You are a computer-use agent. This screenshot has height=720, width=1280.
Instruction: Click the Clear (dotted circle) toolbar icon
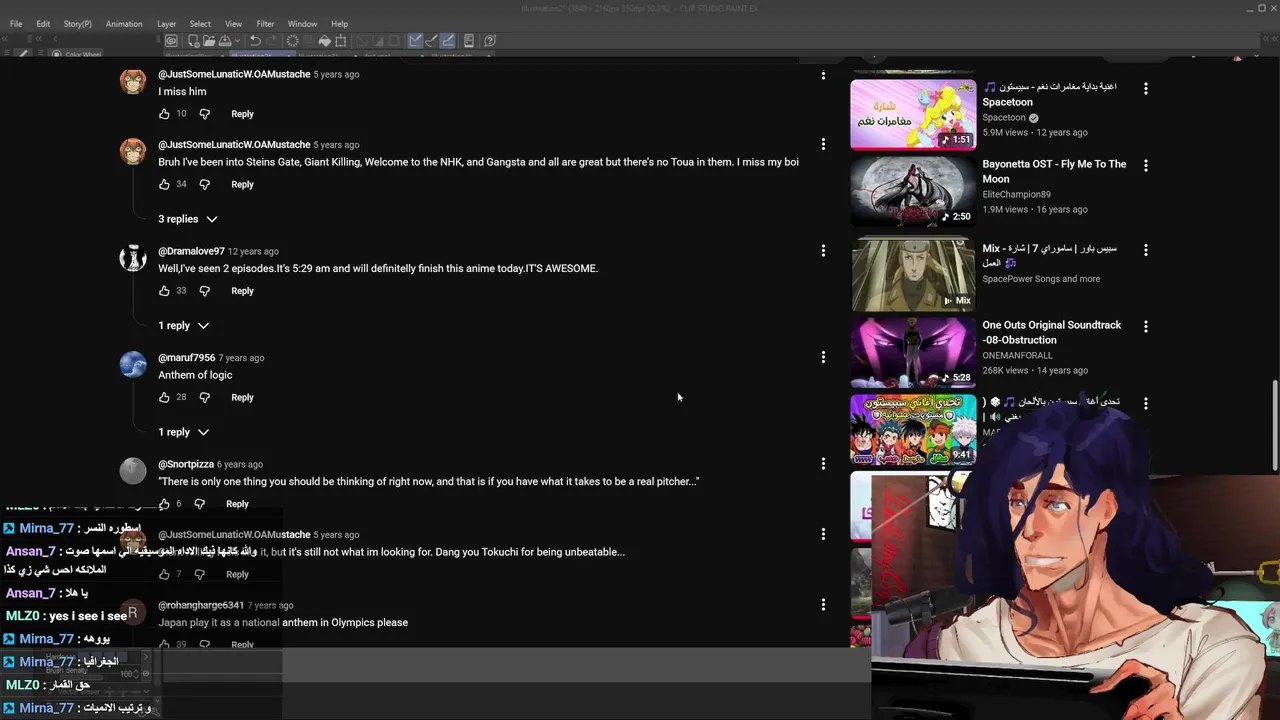(292, 41)
